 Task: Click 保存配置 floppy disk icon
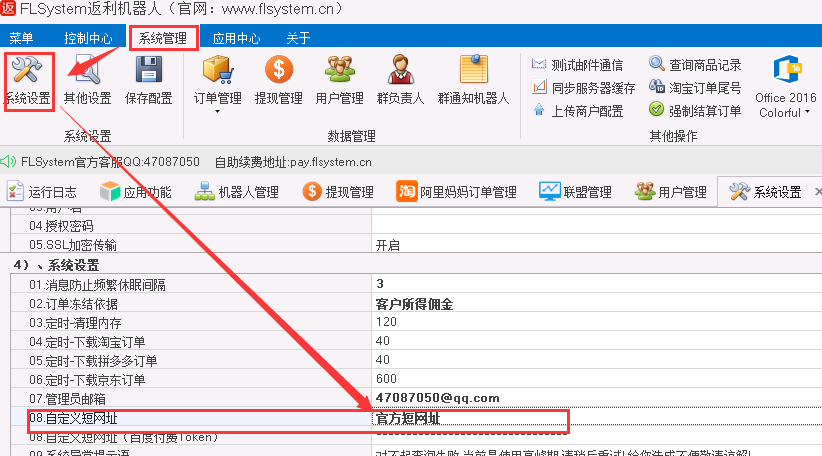coord(149,70)
